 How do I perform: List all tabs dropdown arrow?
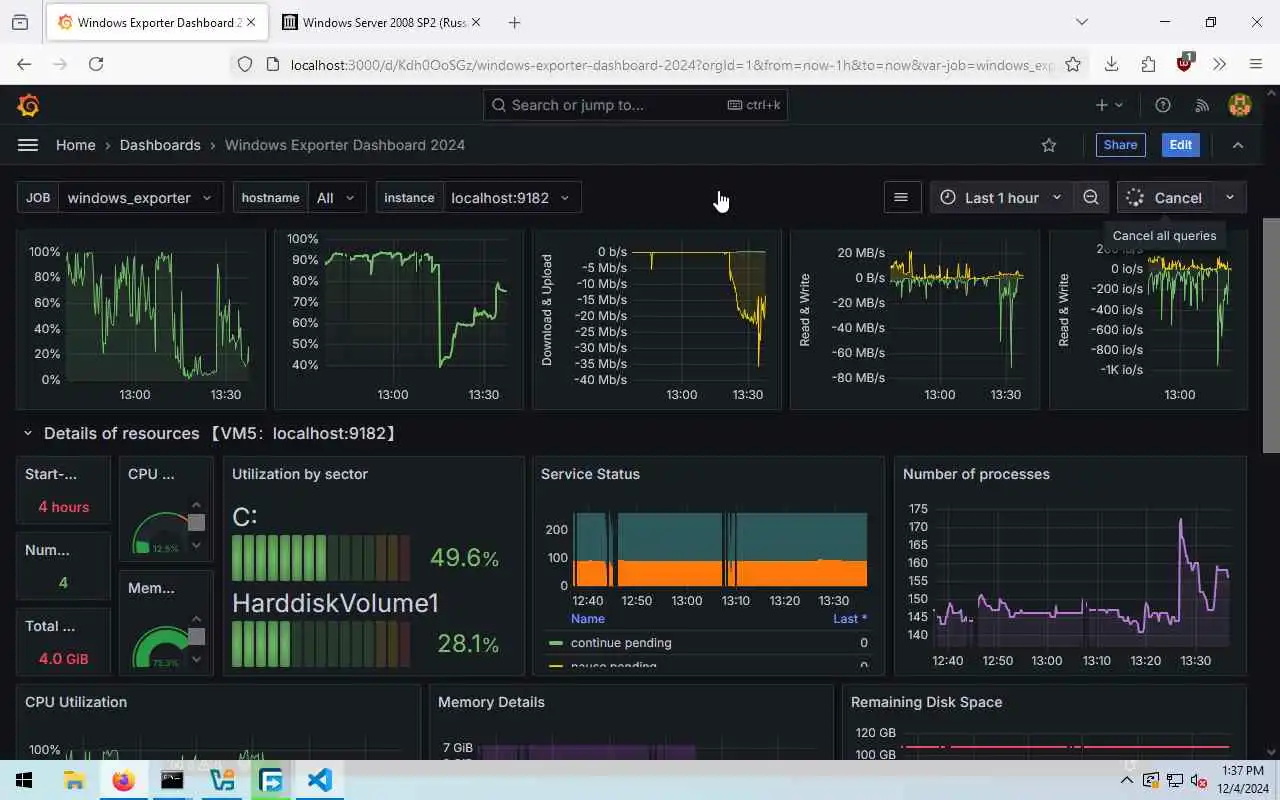click(1082, 22)
